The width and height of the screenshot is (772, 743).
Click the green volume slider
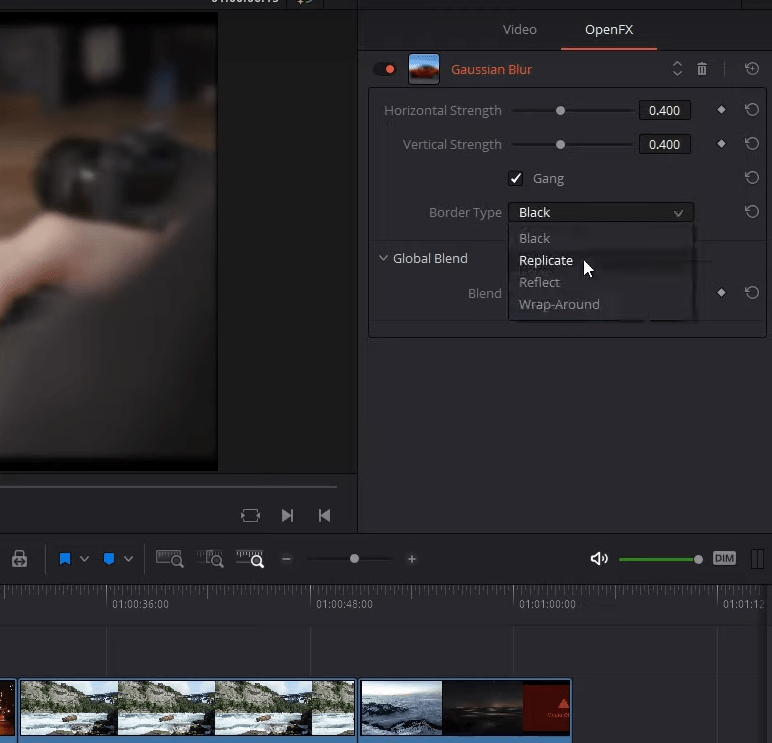click(661, 559)
